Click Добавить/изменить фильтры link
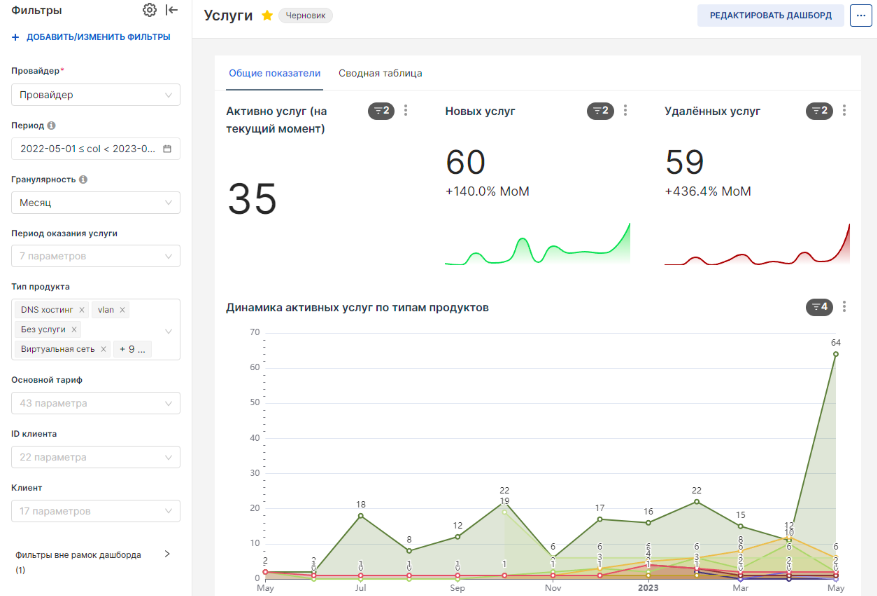Viewport: 877px width, 596px height. pos(90,37)
